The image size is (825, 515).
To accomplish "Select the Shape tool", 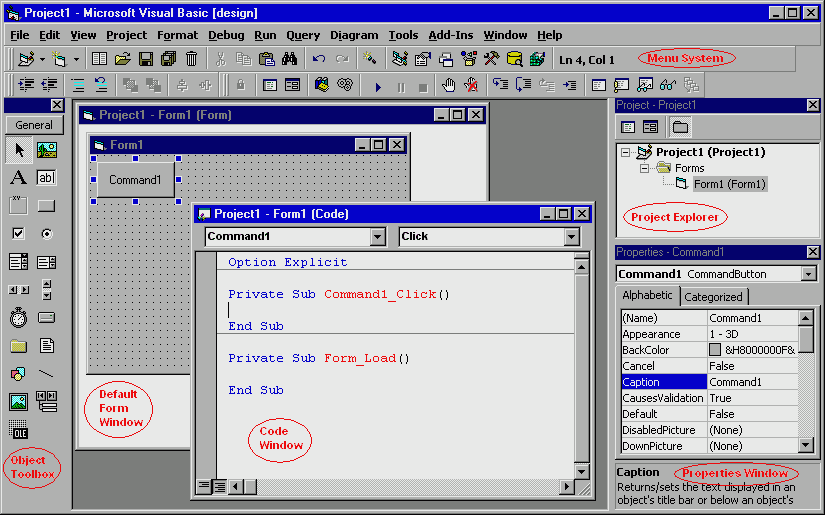I will (19, 373).
